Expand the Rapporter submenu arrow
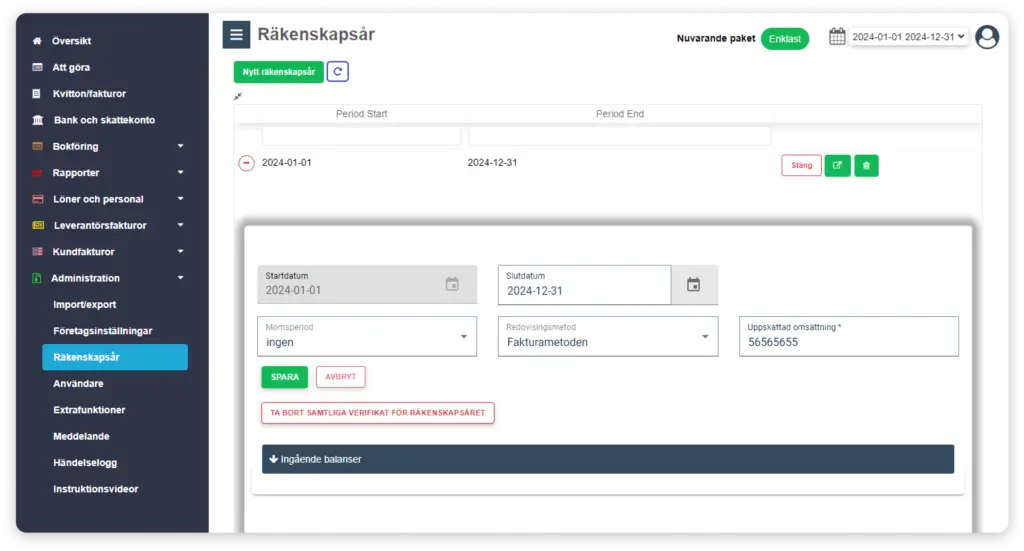This screenshot has height=551, width=1024. click(180, 172)
